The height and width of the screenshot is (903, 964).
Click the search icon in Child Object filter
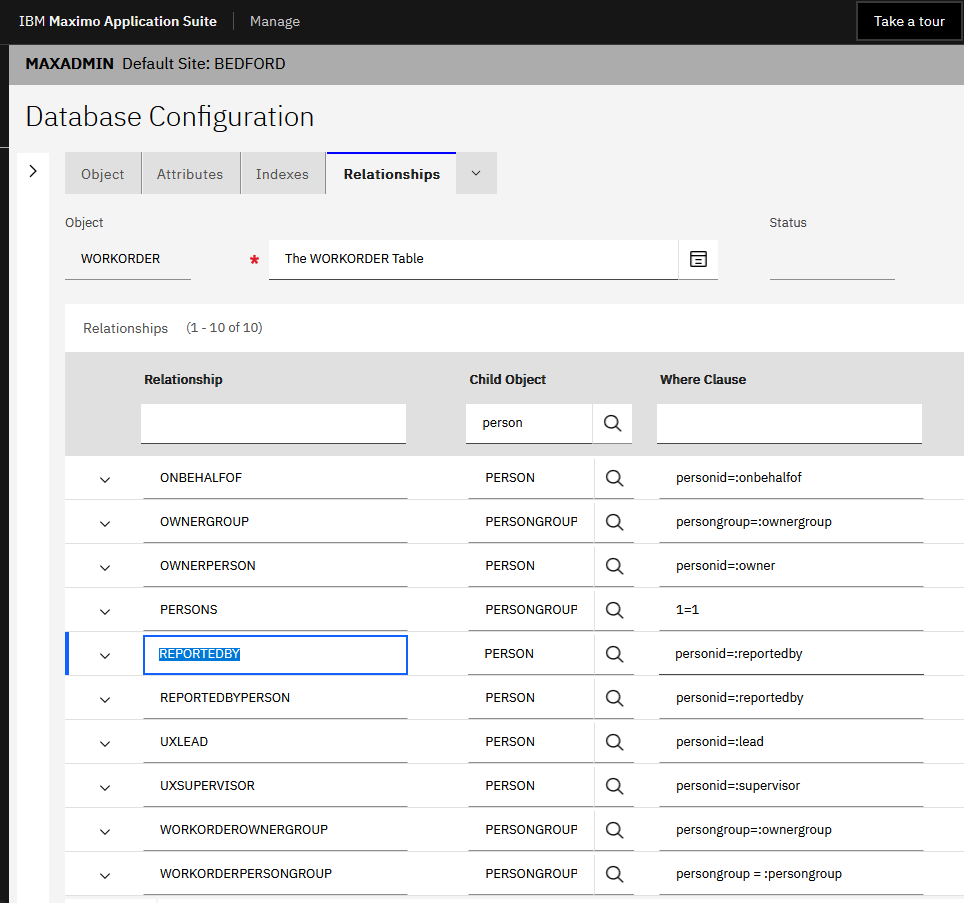point(612,423)
